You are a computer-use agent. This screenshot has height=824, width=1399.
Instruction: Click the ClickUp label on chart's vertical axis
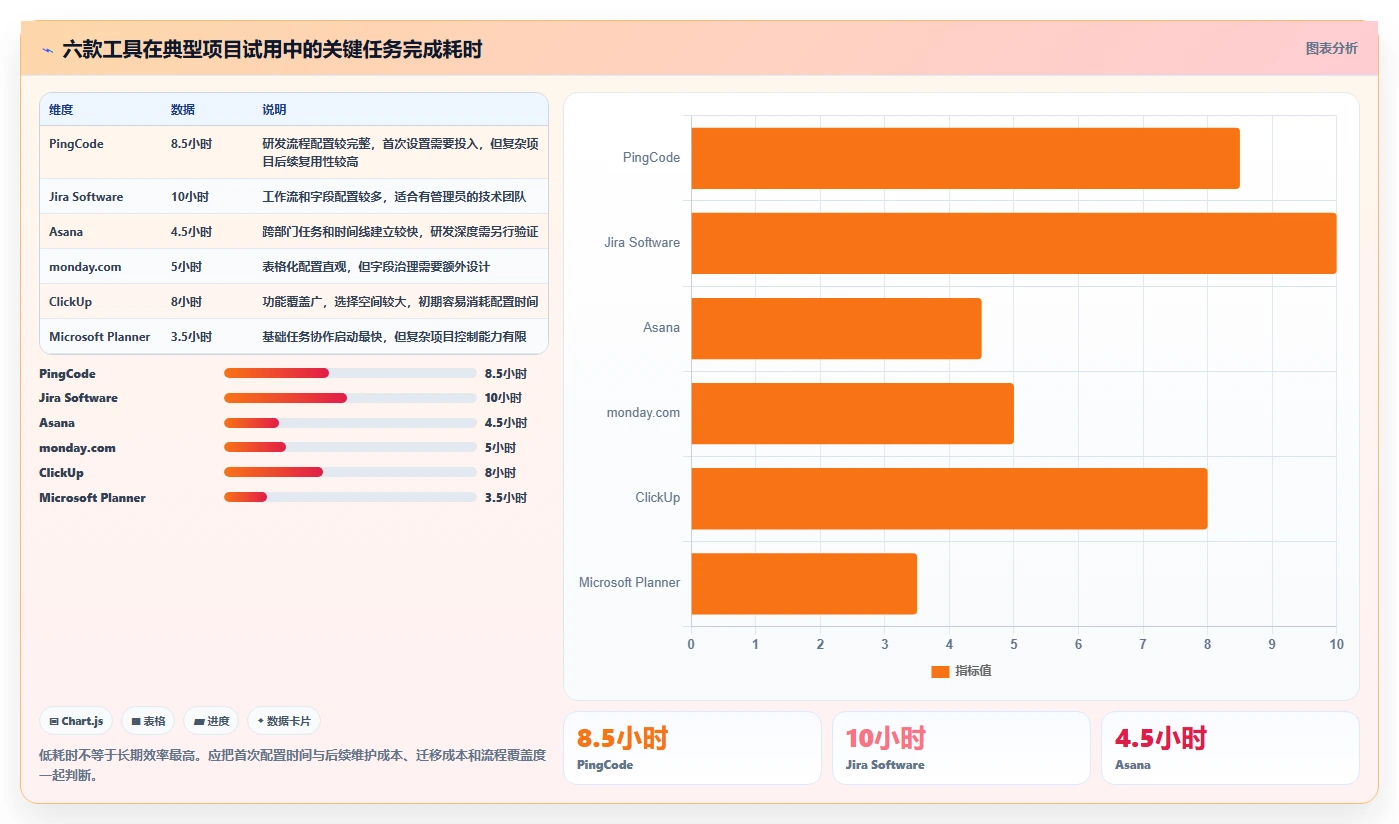[658, 498]
